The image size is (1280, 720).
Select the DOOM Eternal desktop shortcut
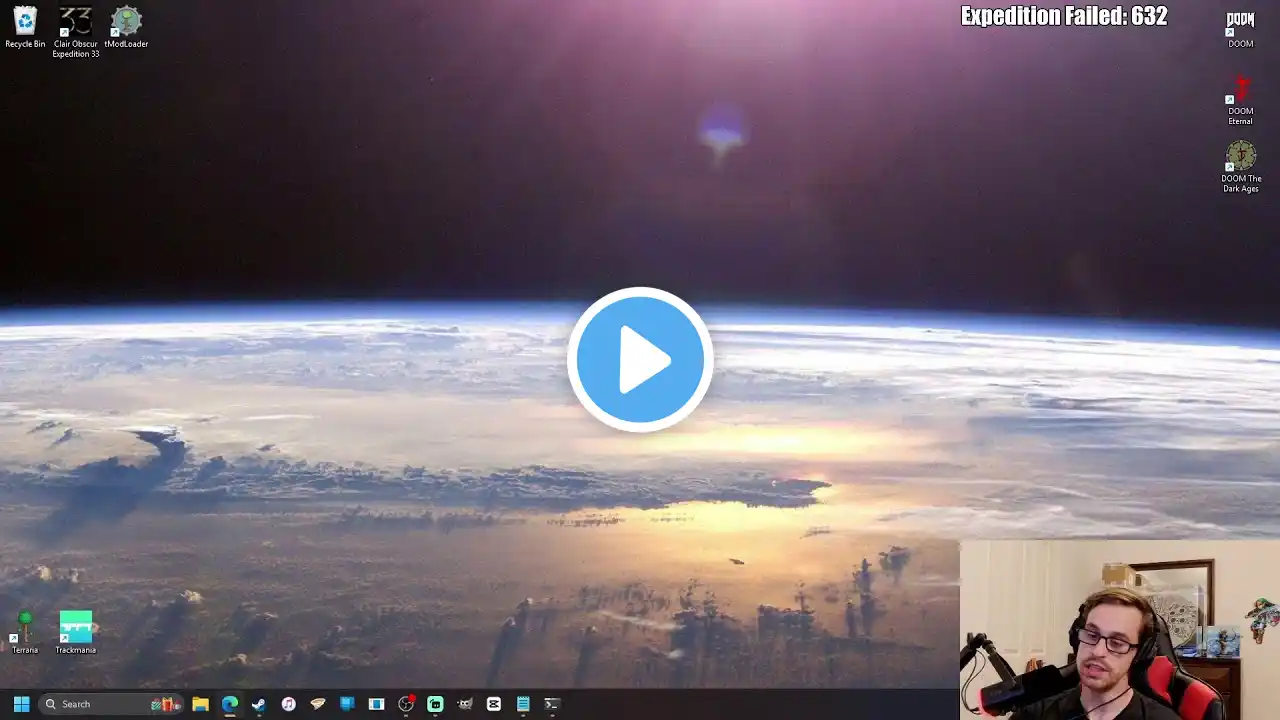(x=1240, y=101)
